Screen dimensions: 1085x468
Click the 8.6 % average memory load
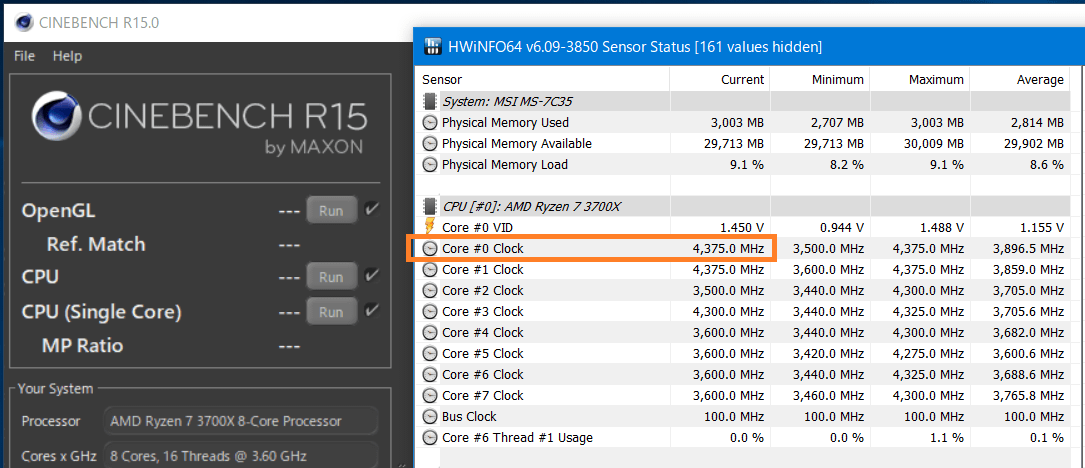(x=1046, y=165)
